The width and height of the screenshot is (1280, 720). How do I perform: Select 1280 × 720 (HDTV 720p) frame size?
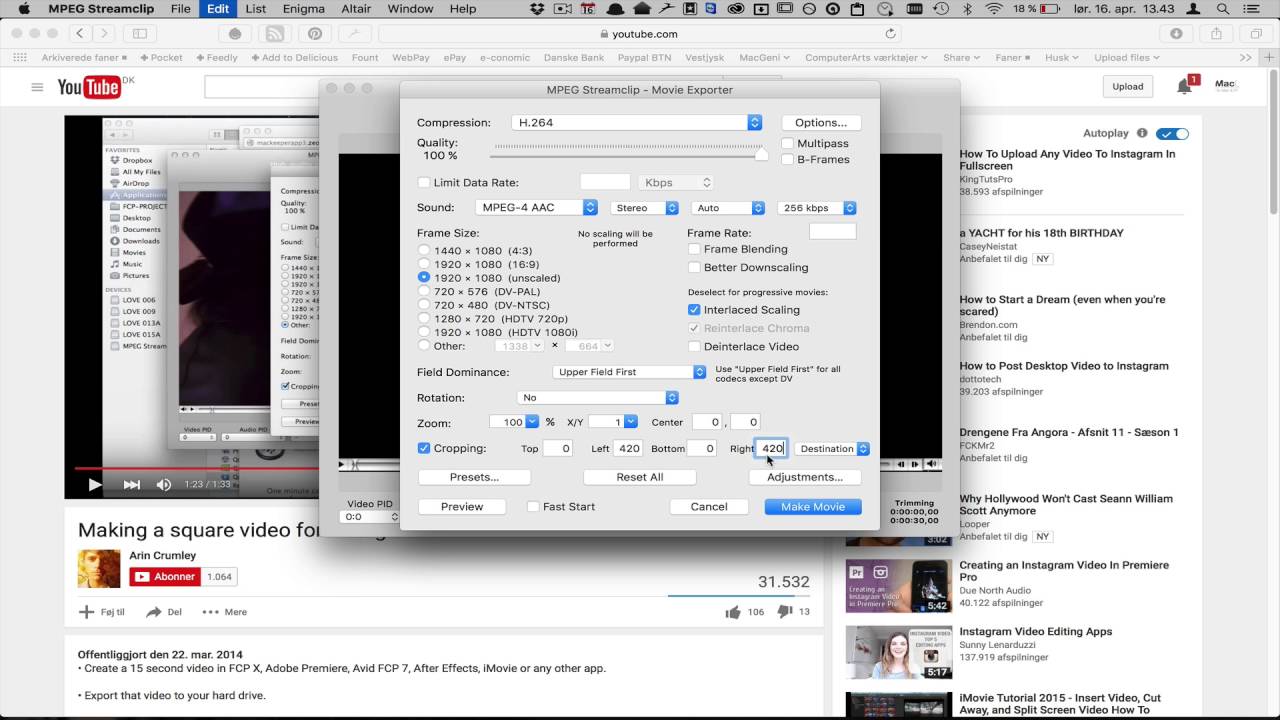click(424, 318)
